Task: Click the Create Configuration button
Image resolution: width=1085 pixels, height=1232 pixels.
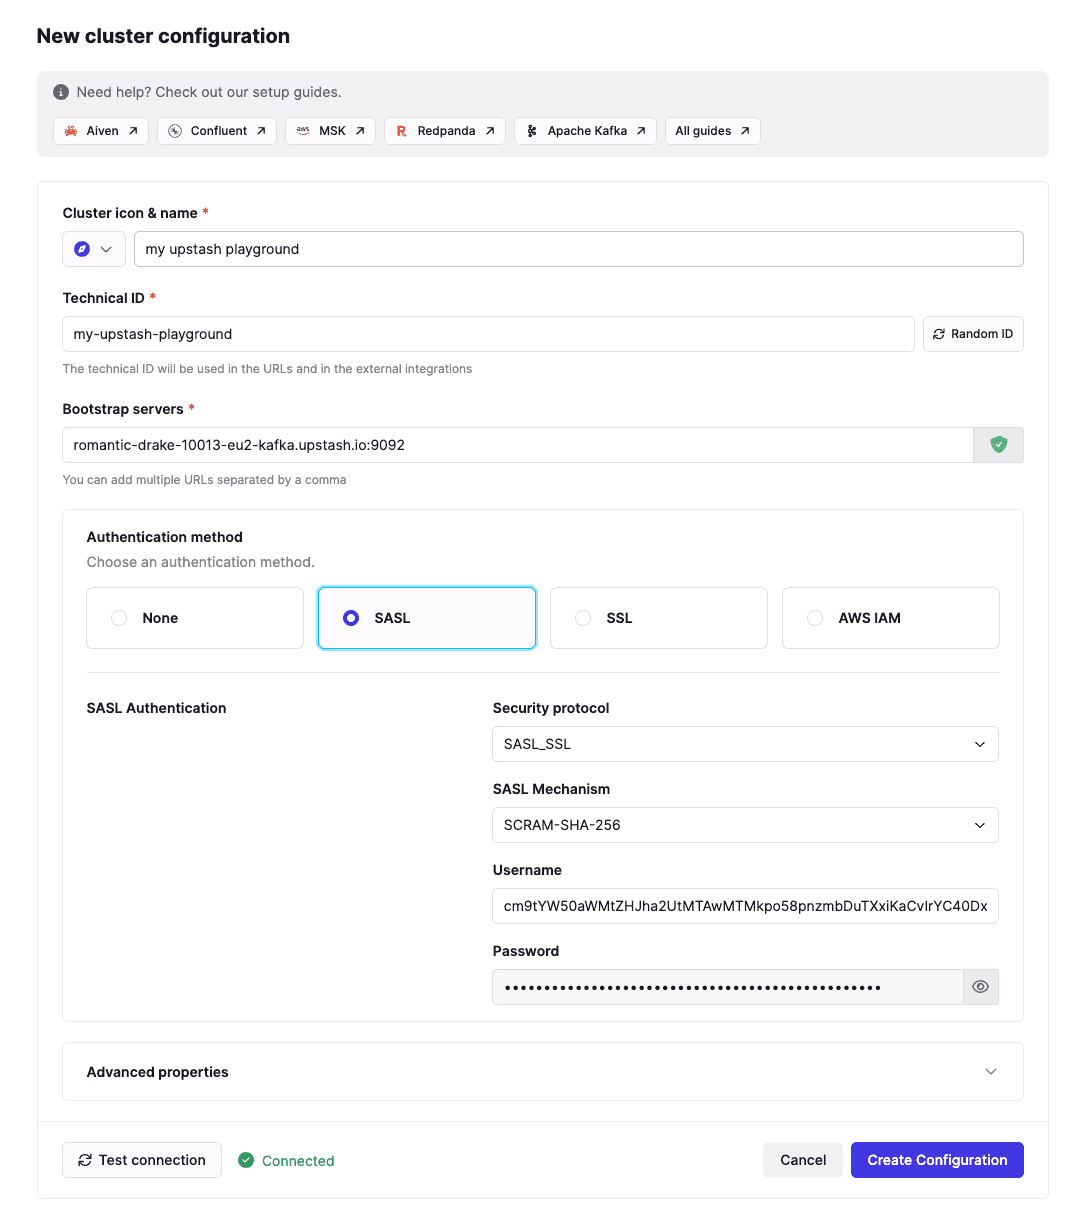Action: coord(937,1160)
